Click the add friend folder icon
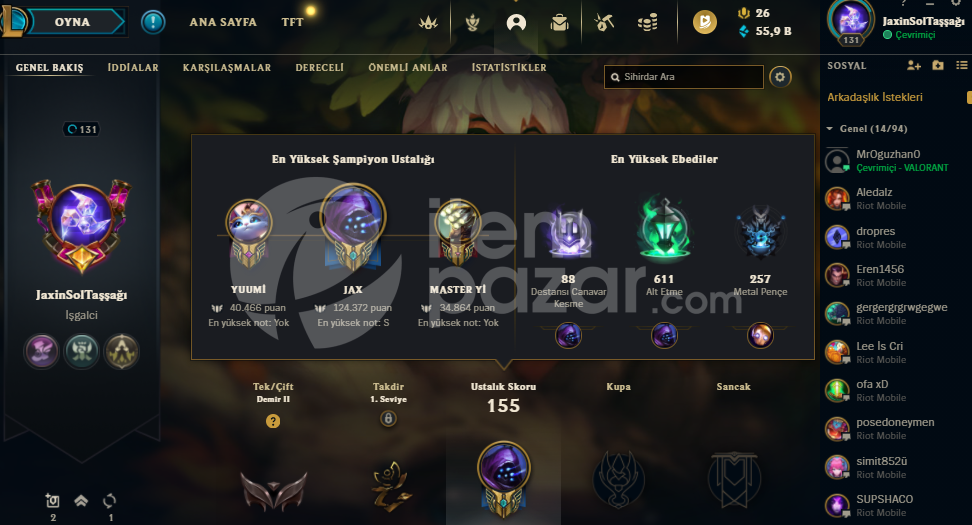This screenshot has width=972, height=525. (937, 65)
